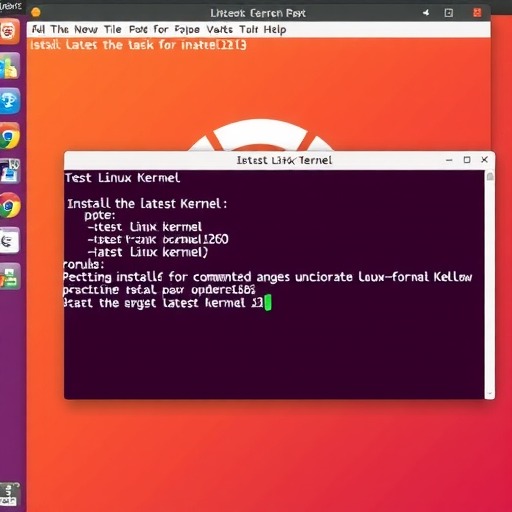Click the 'Itest Lirk Ternel' window title
The image size is (512, 512).
coord(284,160)
